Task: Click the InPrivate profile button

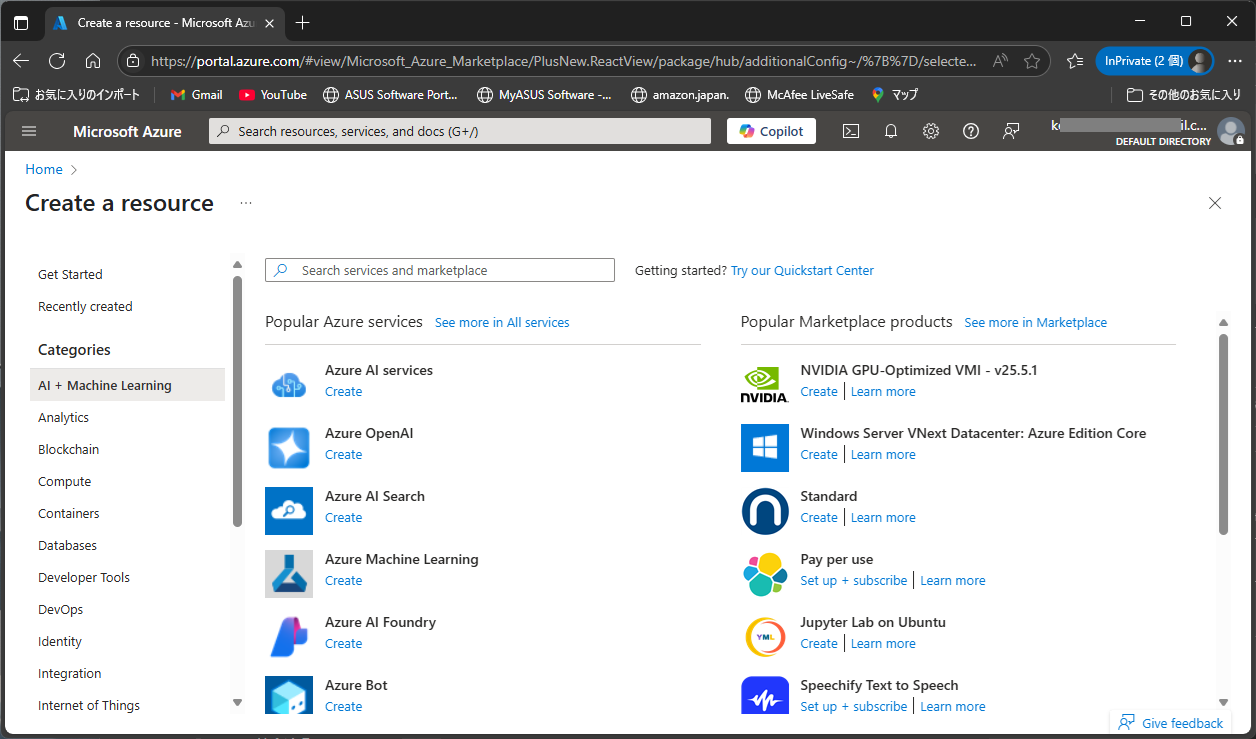Action: (1155, 61)
